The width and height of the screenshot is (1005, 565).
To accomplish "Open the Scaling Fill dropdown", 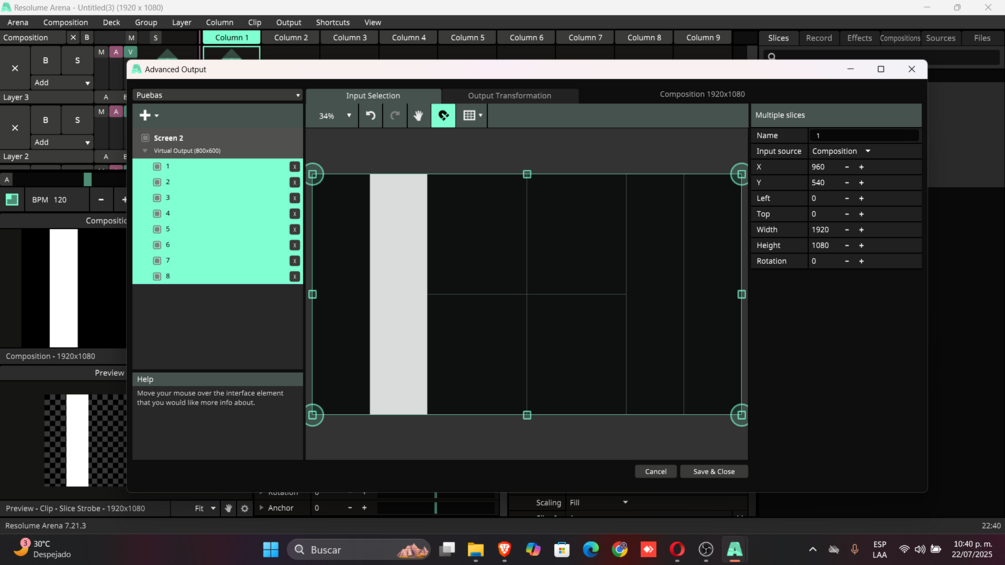I will tap(599, 502).
